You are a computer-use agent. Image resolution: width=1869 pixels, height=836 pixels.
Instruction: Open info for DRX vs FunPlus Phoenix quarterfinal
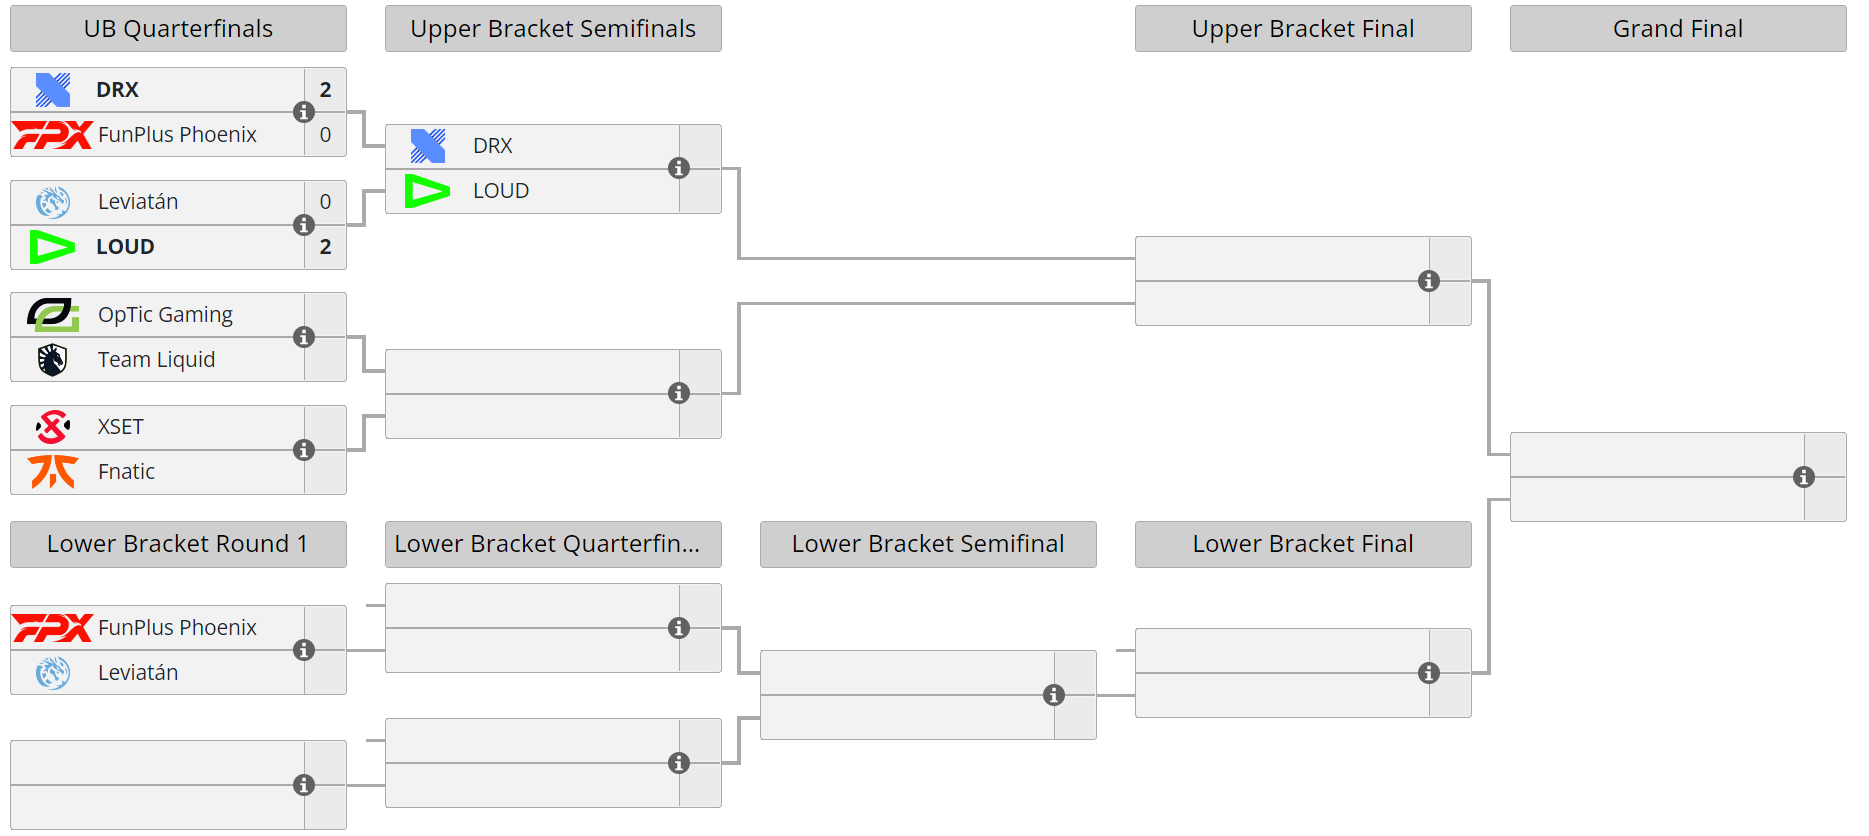pos(304,112)
